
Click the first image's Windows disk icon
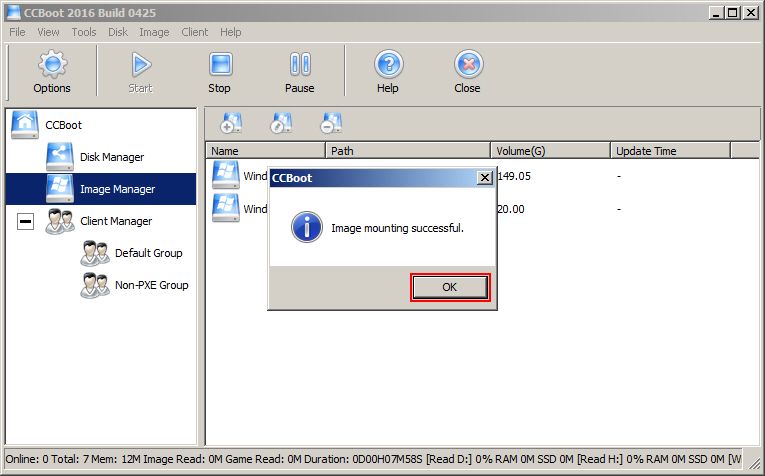pos(226,175)
